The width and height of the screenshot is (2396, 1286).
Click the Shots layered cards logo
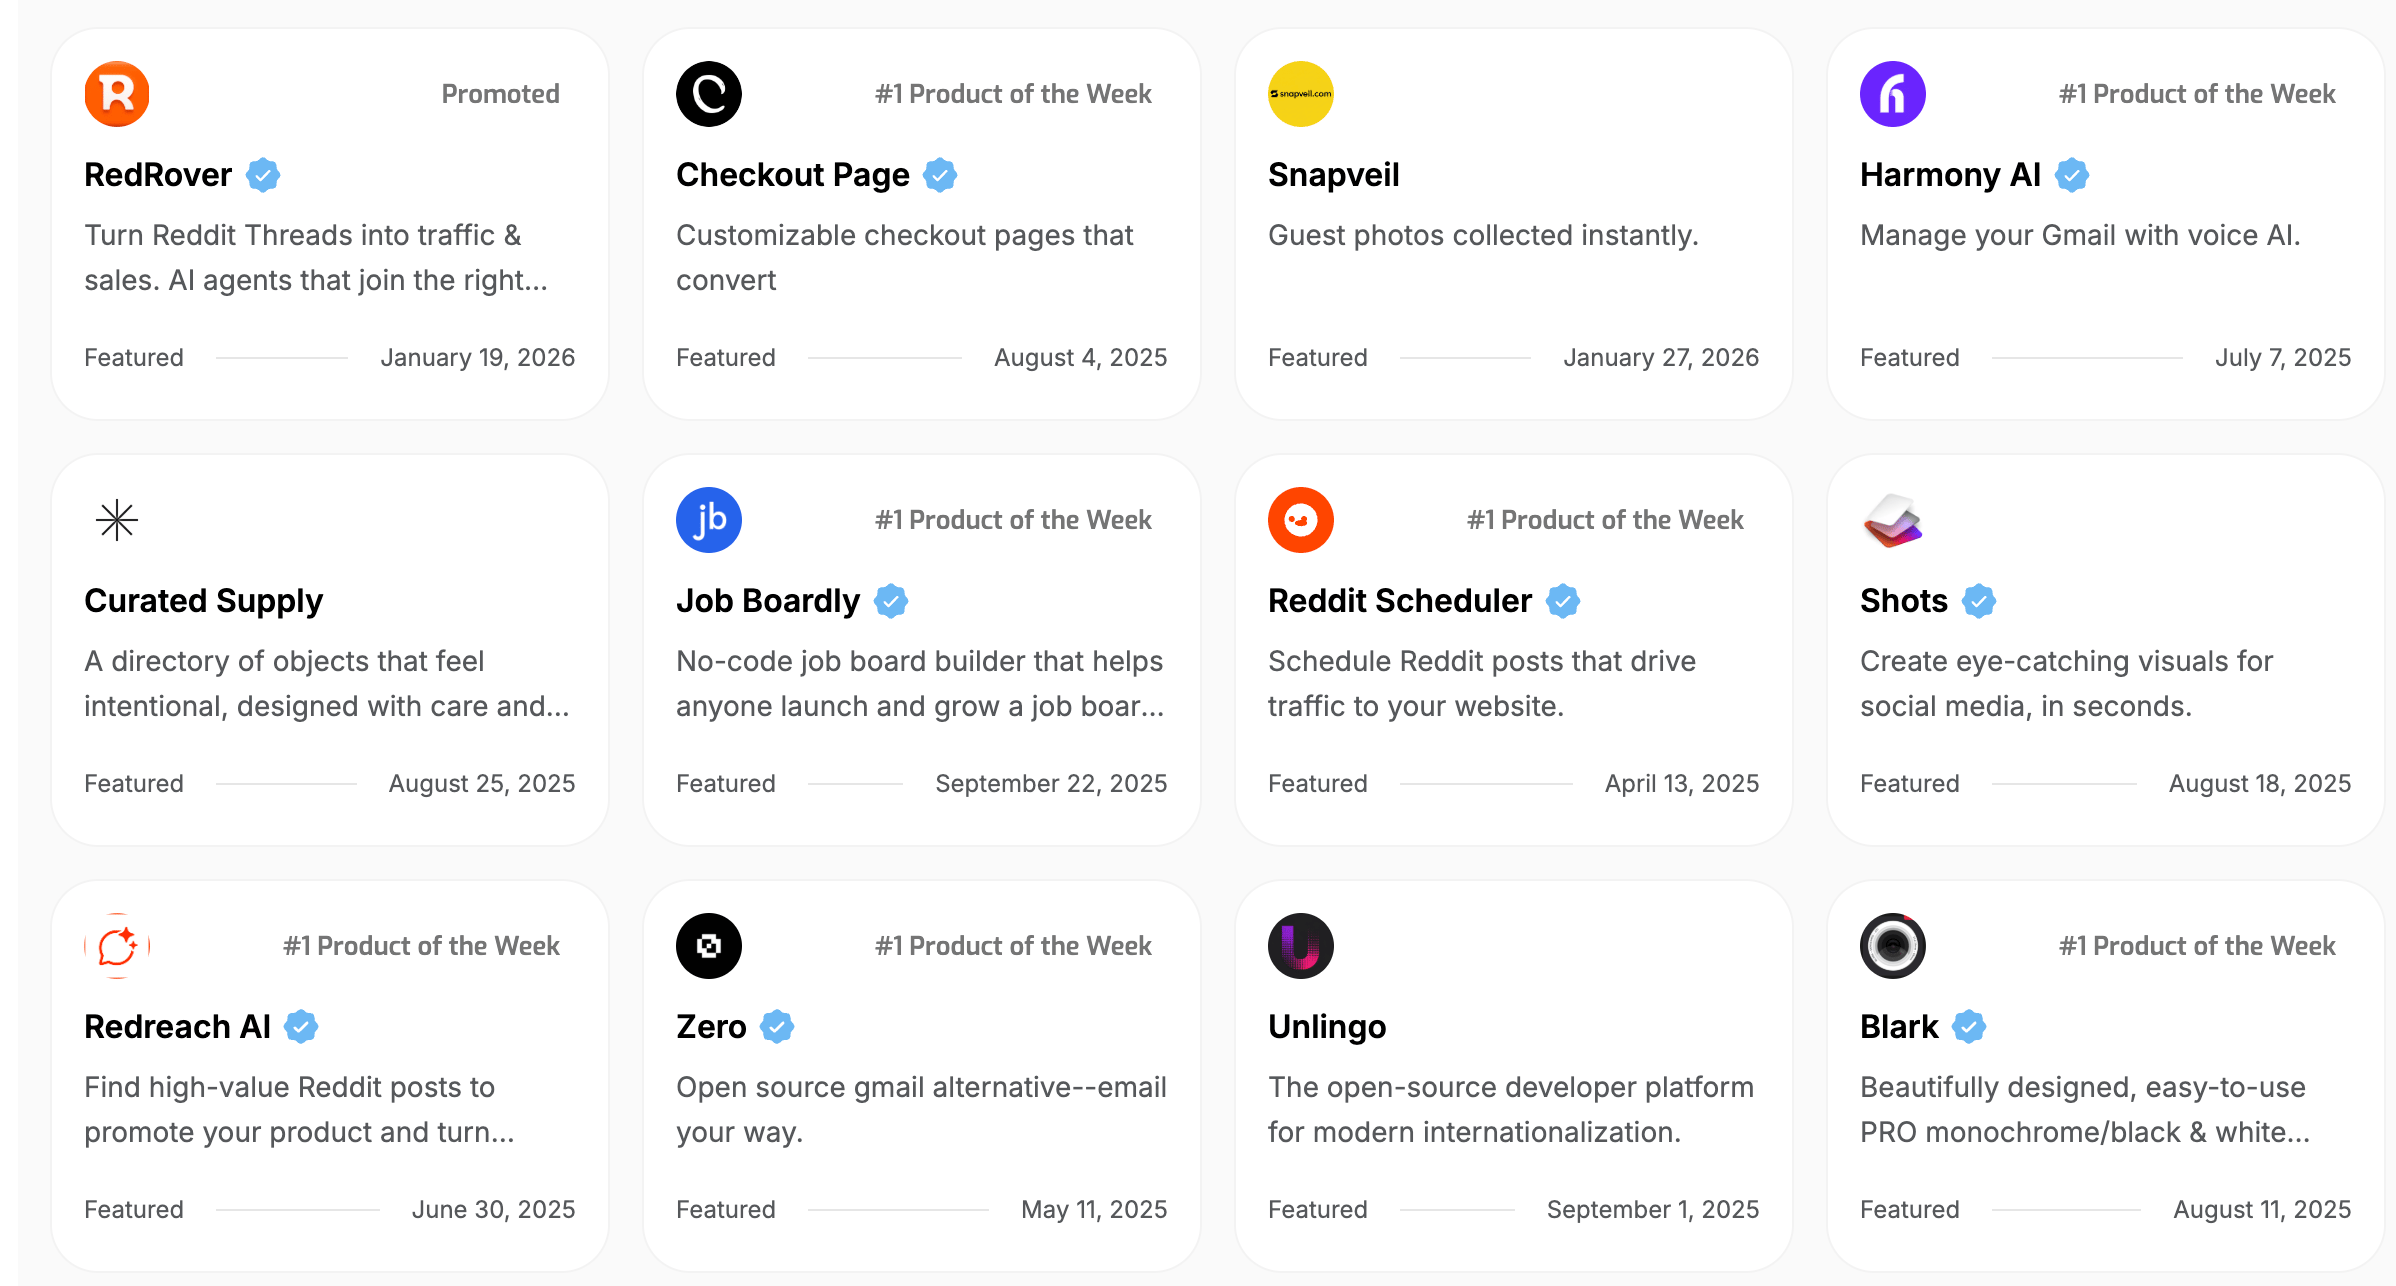[1893, 520]
